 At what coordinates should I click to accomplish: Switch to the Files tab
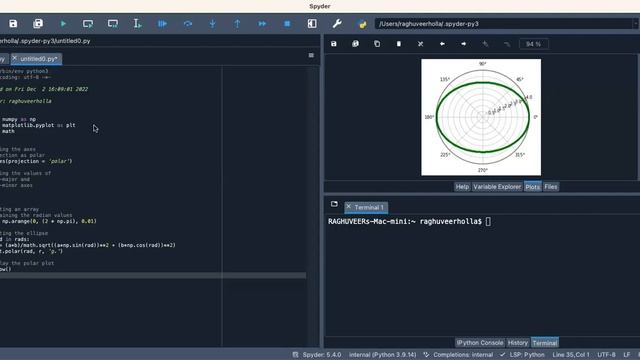coord(551,187)
